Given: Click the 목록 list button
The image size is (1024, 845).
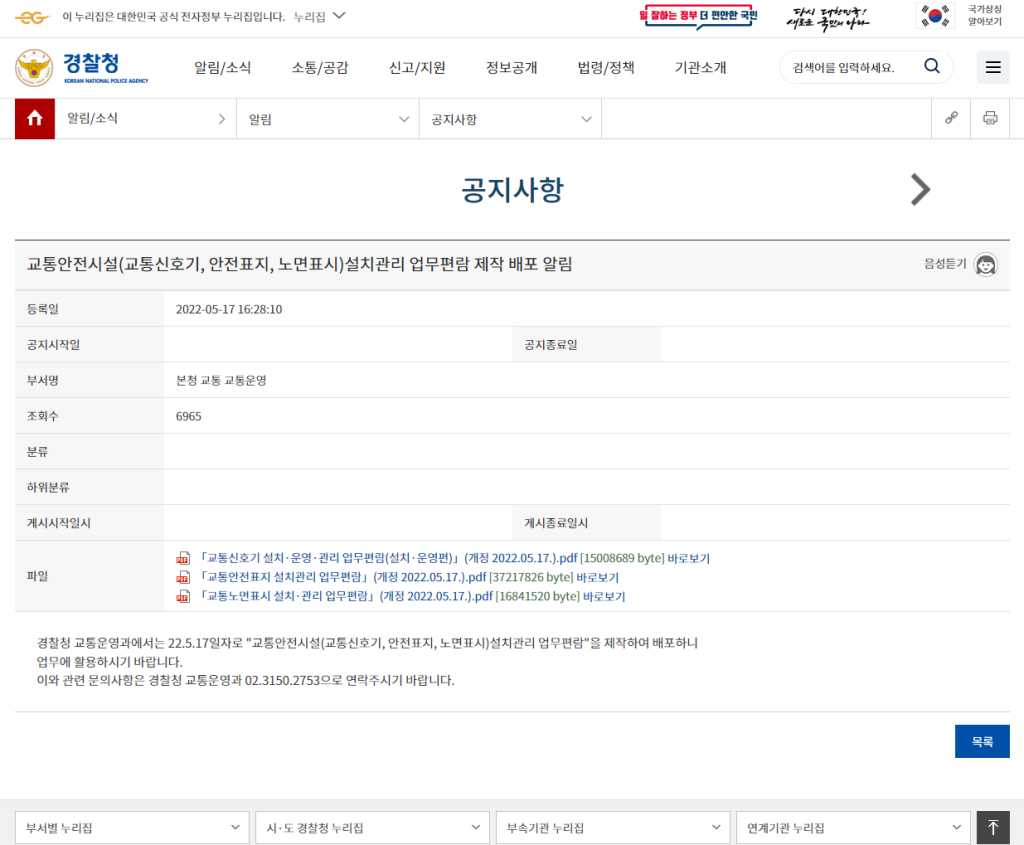Looking at the screenshot, I should 982,741.
